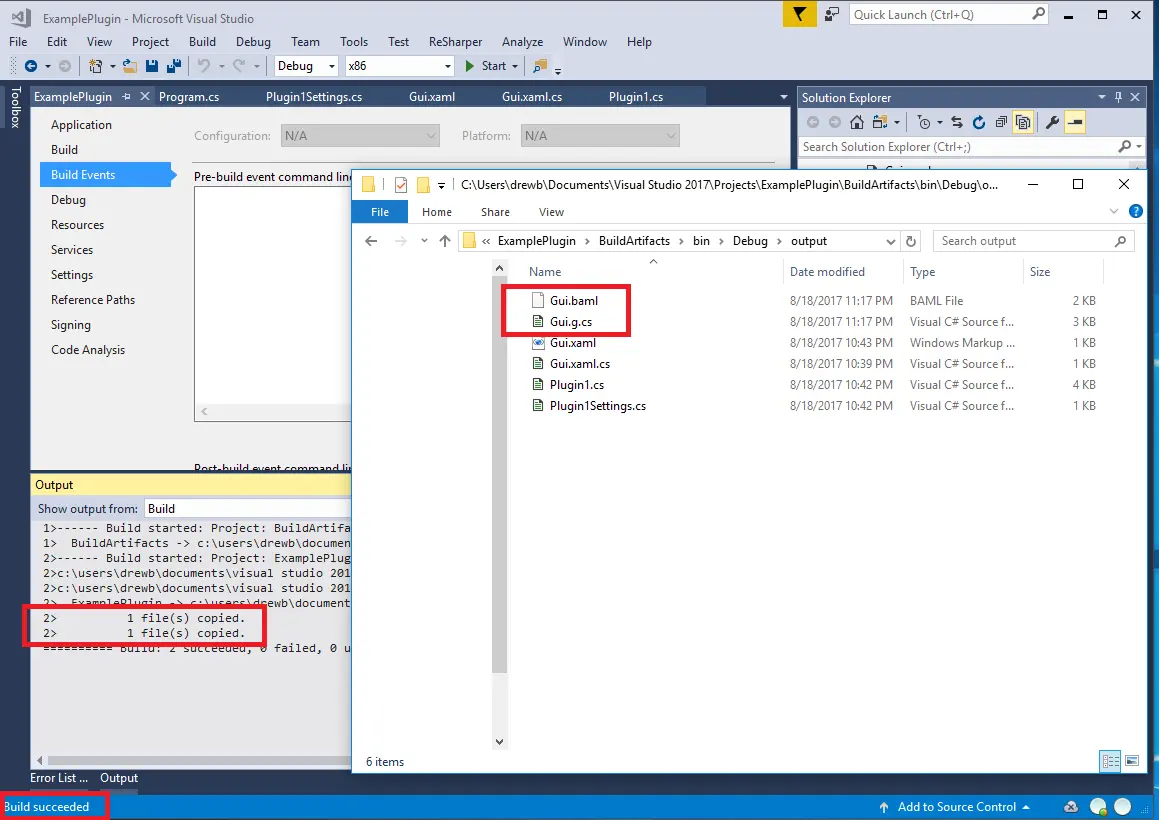The image size is (1159, 820).
Task: Switch to the Program.cs tab
Action: coord(189,97)
